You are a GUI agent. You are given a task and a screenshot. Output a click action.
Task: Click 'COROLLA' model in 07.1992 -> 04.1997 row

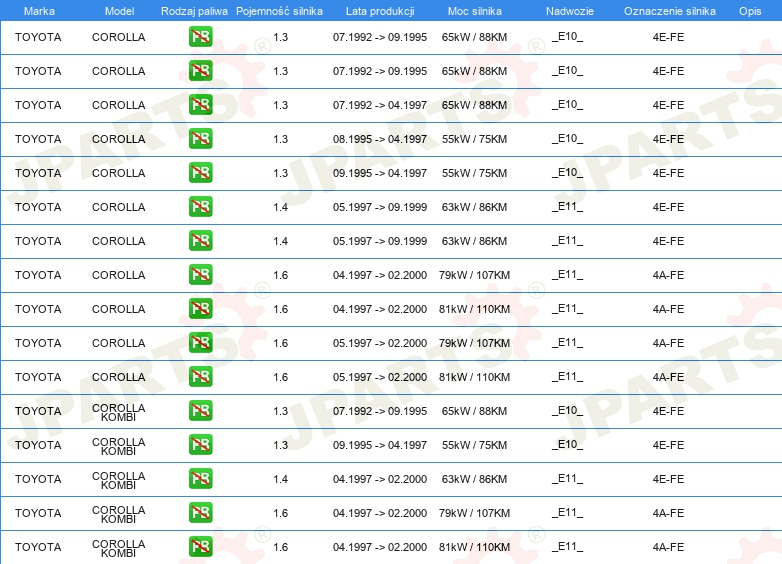point(119,105)
